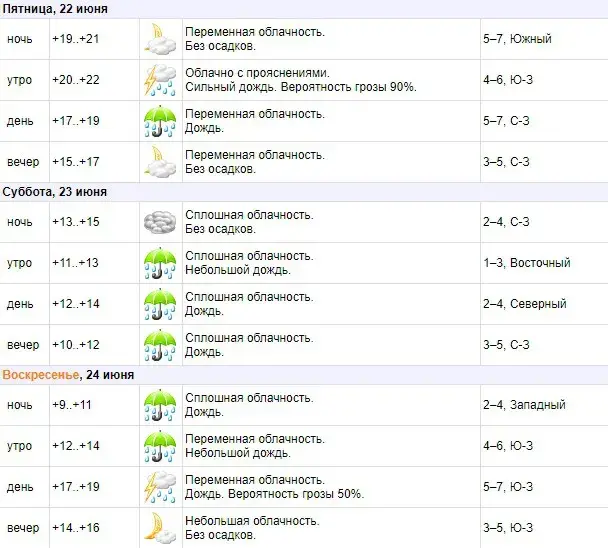This screenshot has width=608, height=548.
Task: Click the moon-cloud icon for Friday night
Action: pos(160,39)
